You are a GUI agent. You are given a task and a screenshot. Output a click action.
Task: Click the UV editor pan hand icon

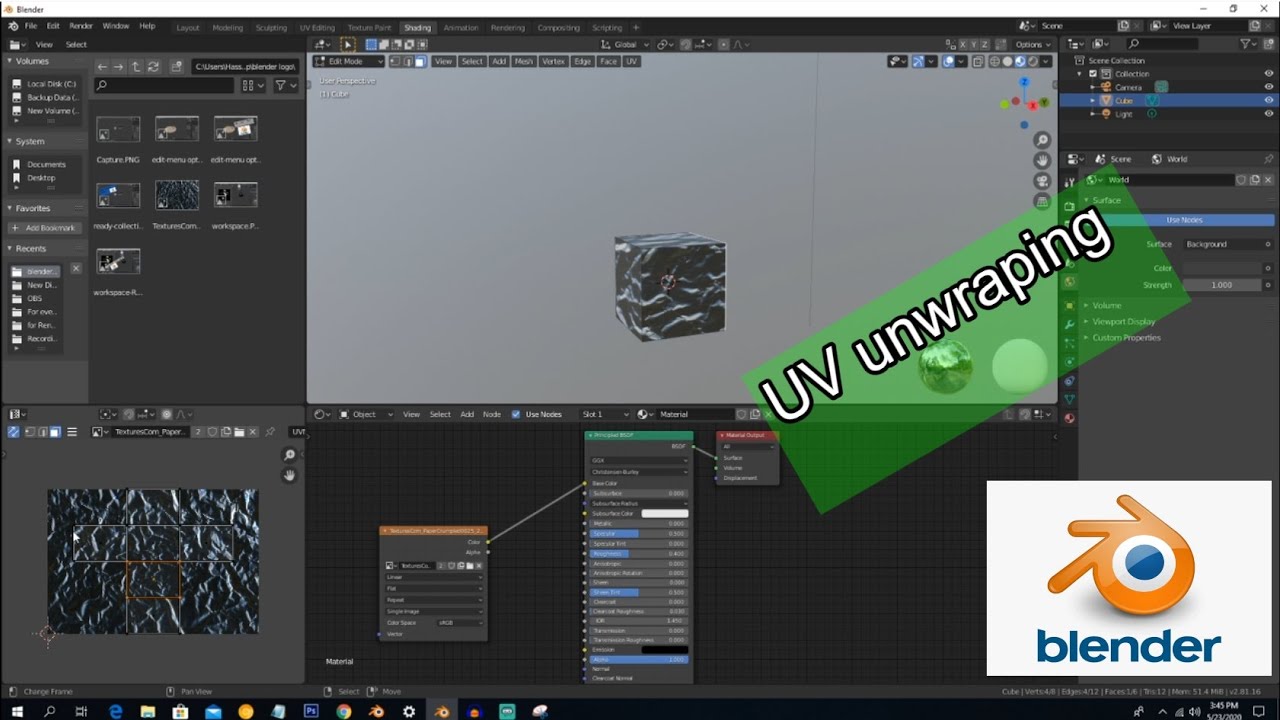tap(290, 475)
